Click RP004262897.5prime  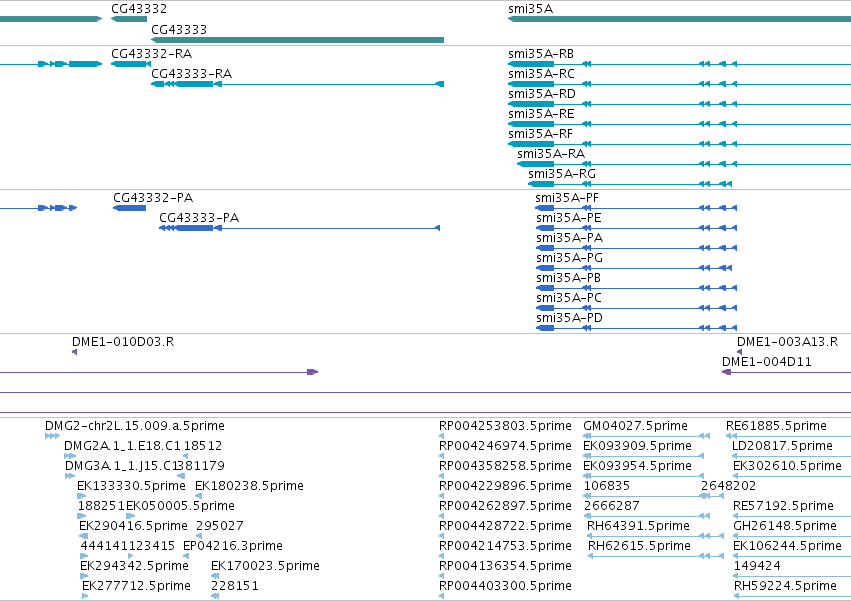click(x=505, y=506)
